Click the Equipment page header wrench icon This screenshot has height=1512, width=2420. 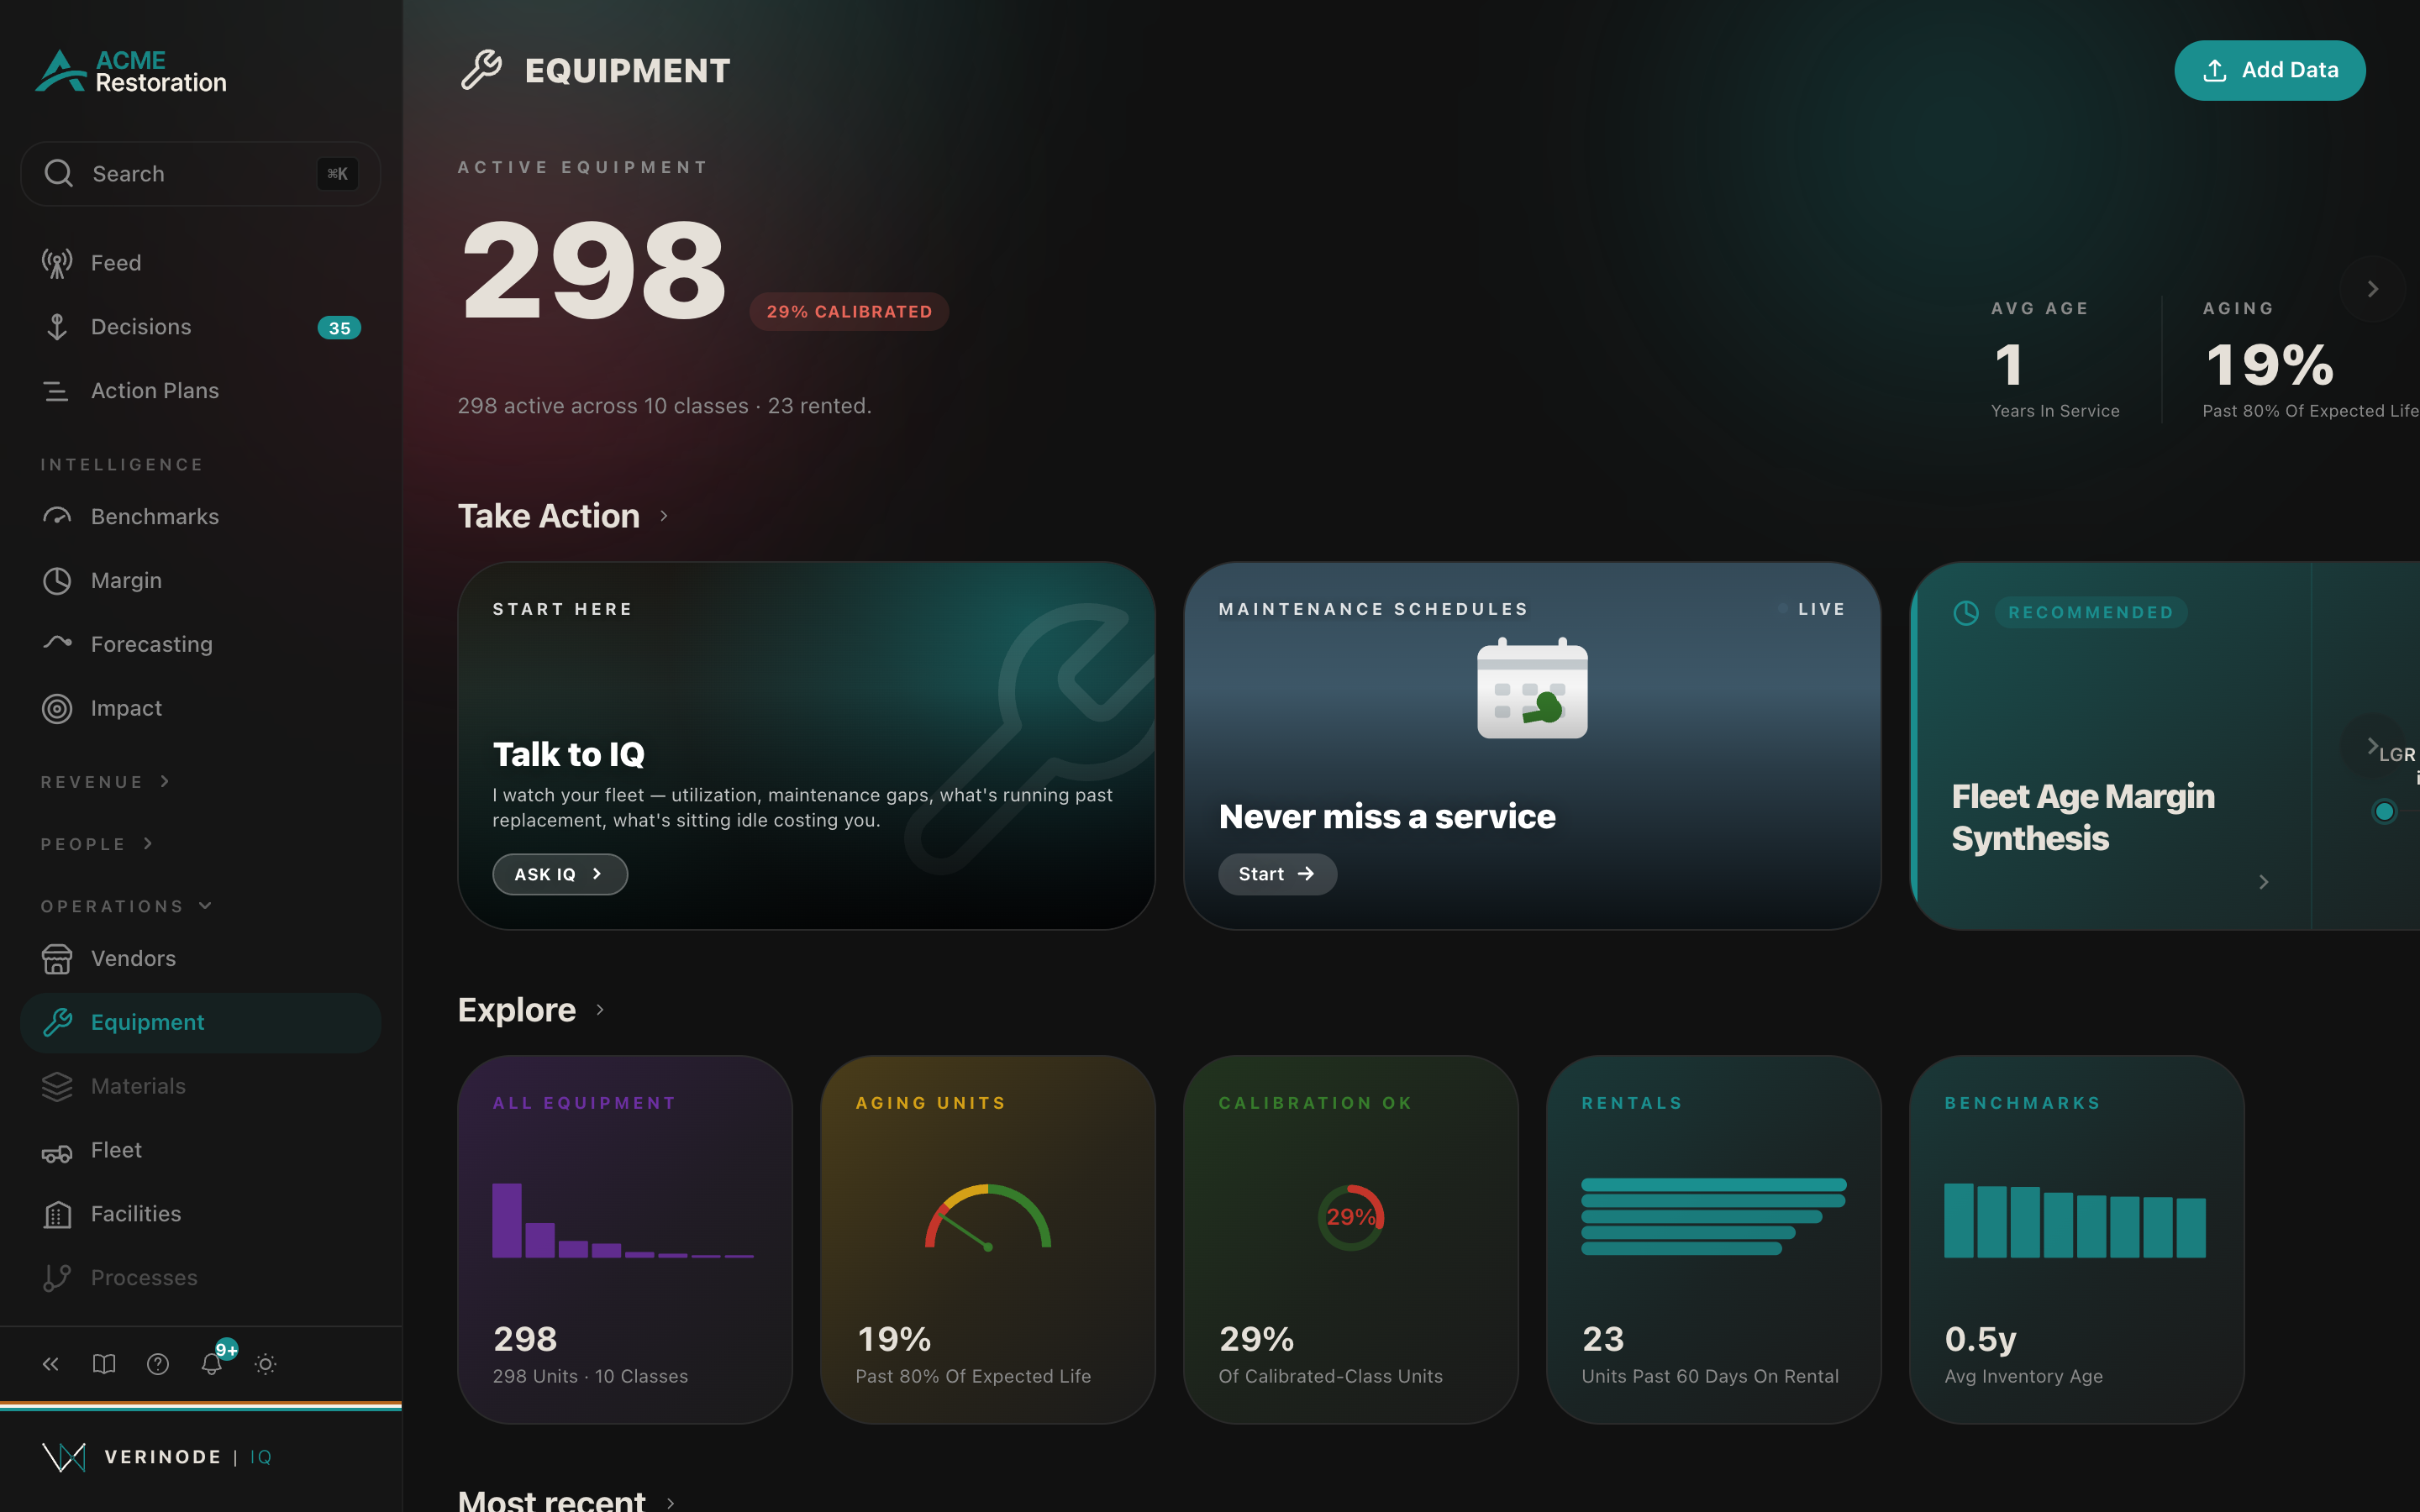coord(481,70)
